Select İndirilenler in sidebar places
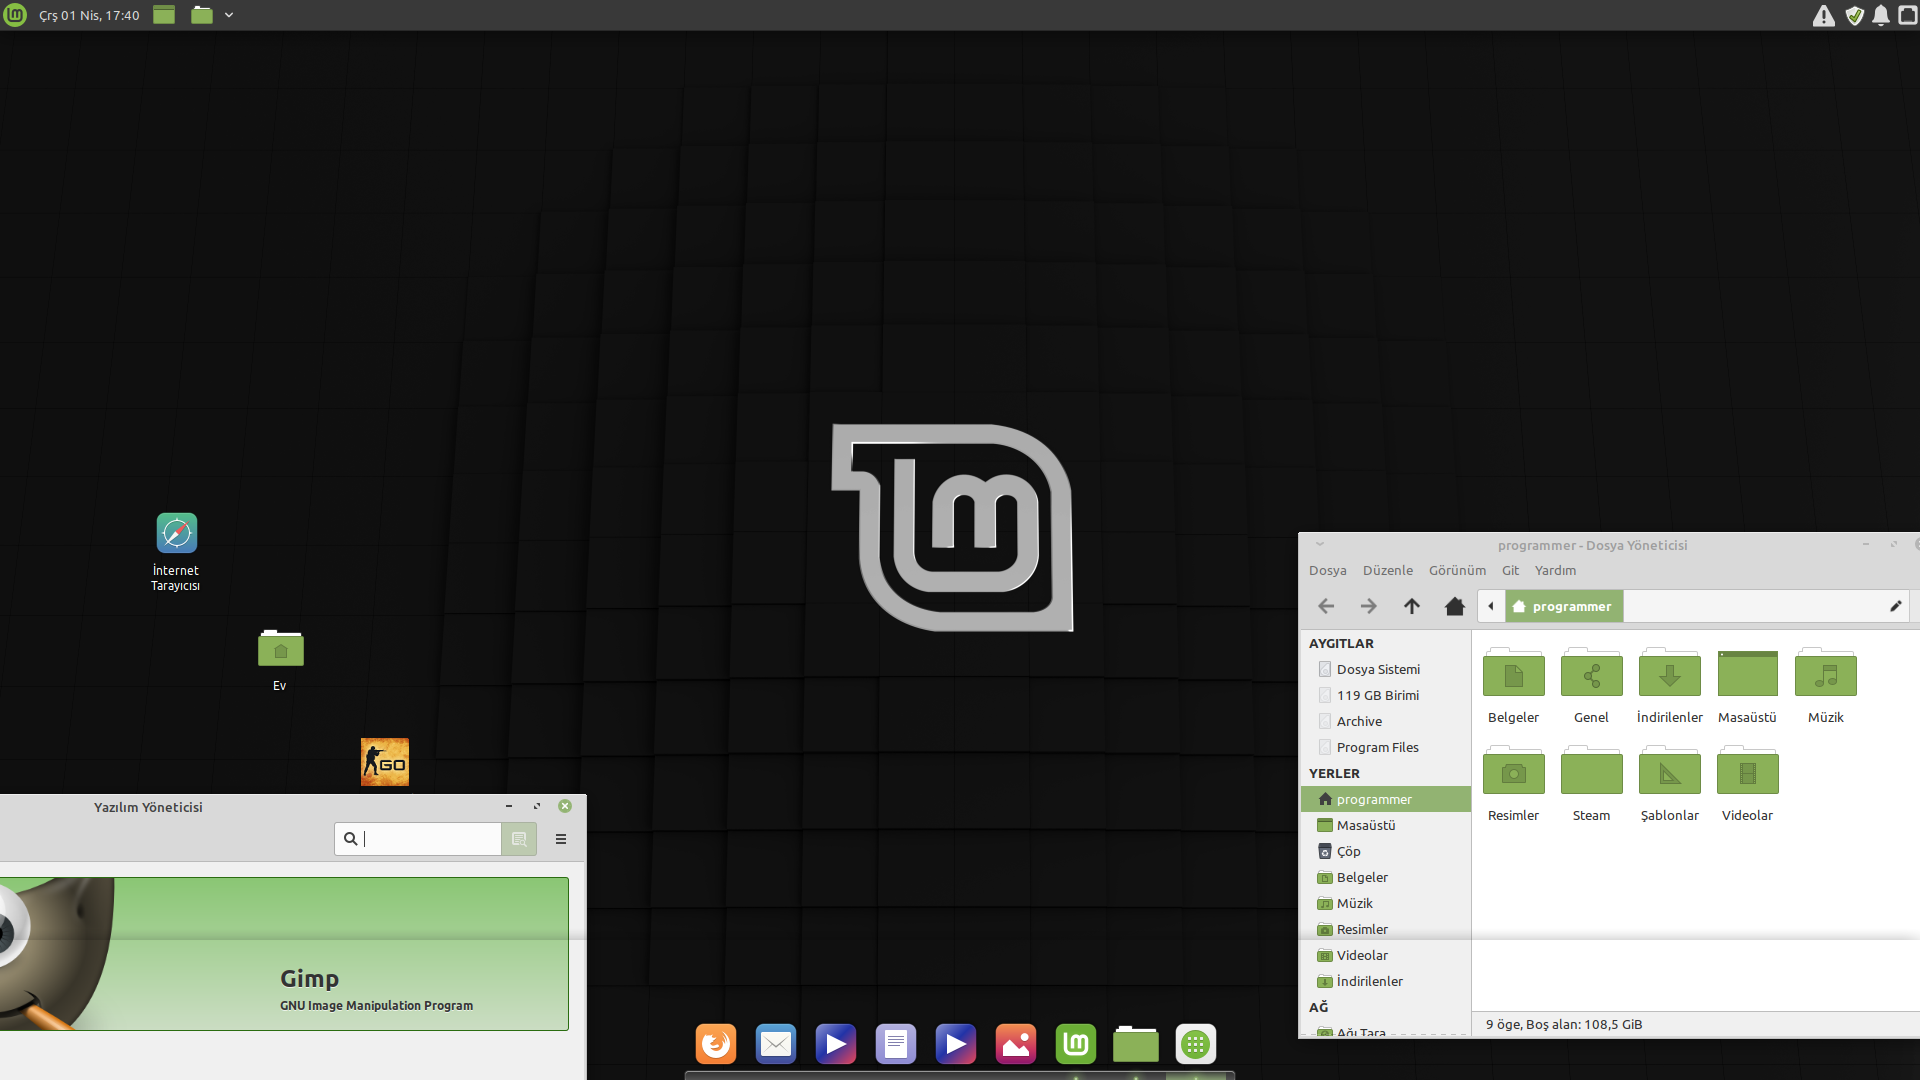Image resolution: width=1920 pixels, height=1080 pixels. tap(1386, 982)
